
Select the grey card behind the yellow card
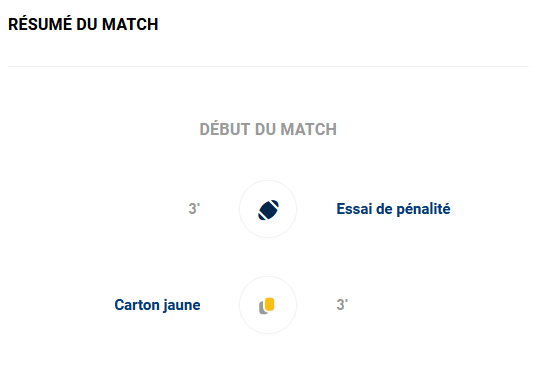(x=262, y=308)
